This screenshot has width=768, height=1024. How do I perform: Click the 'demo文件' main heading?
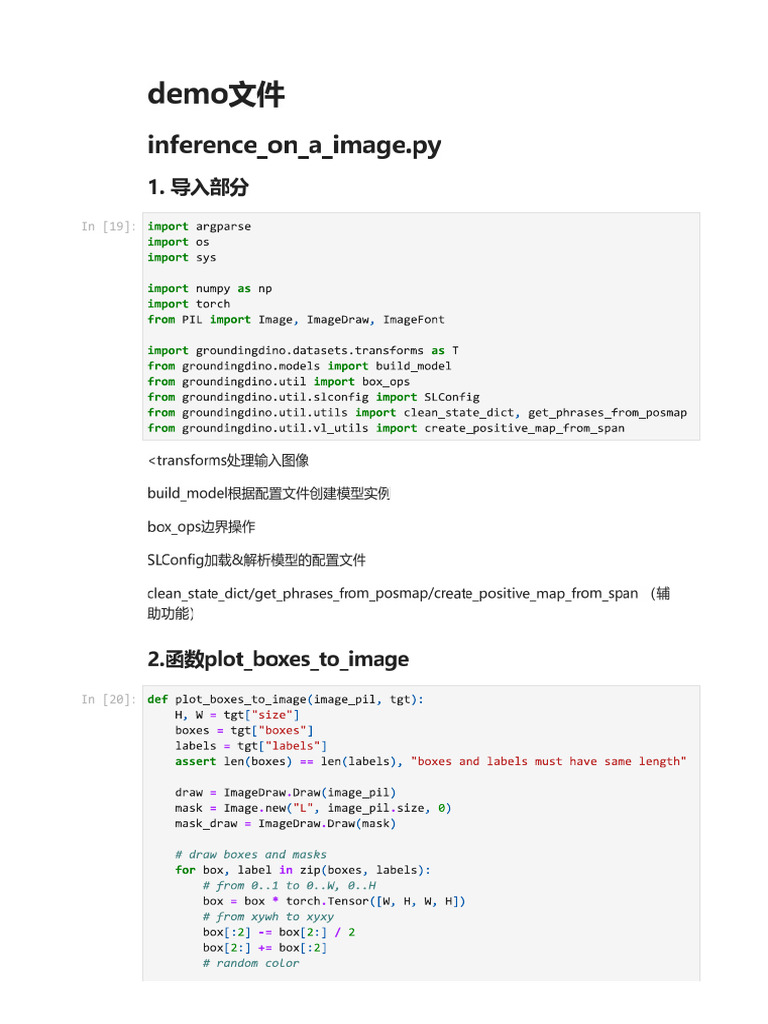tap(215, 95)
